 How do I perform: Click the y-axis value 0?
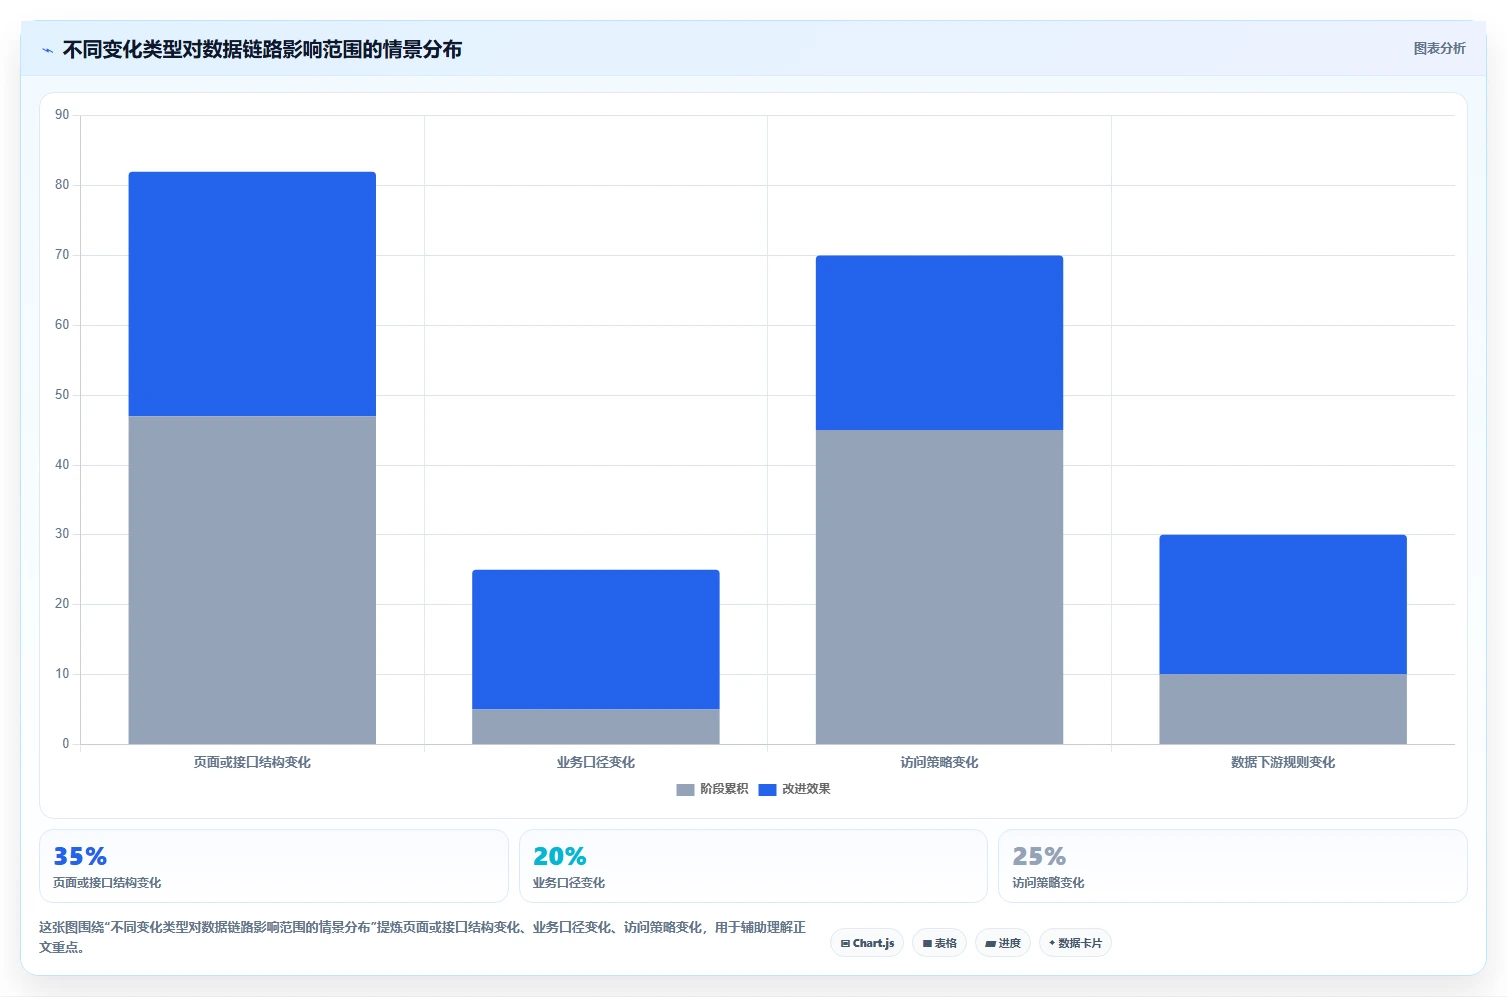tap(66, 744)
